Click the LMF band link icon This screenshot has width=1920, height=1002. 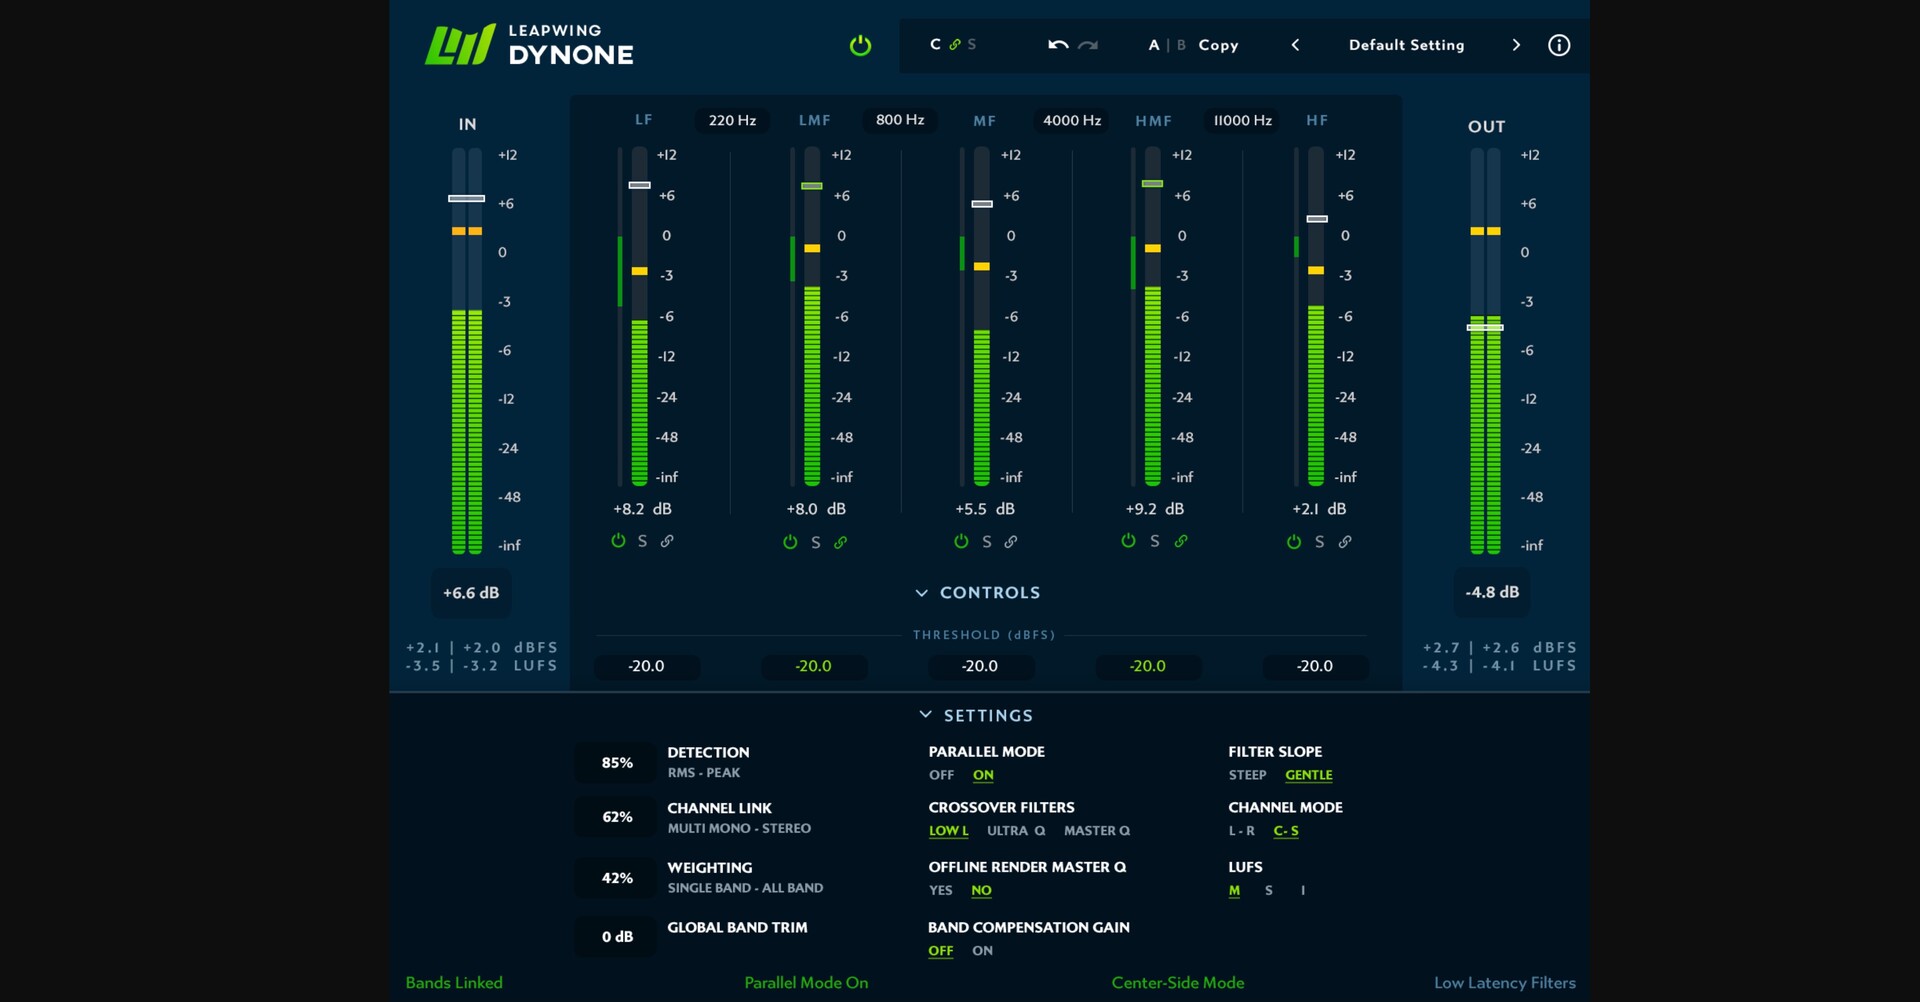[840, 542]
